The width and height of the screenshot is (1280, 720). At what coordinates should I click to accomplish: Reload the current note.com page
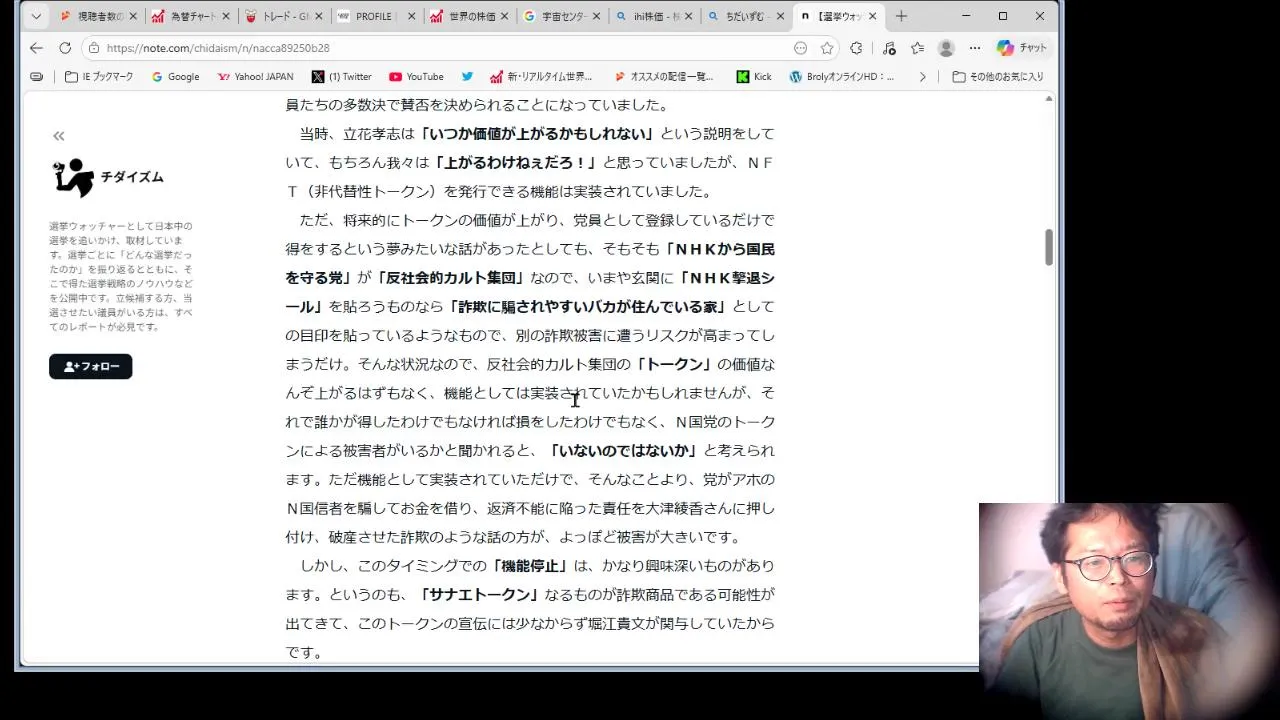(x=65, y=48)
